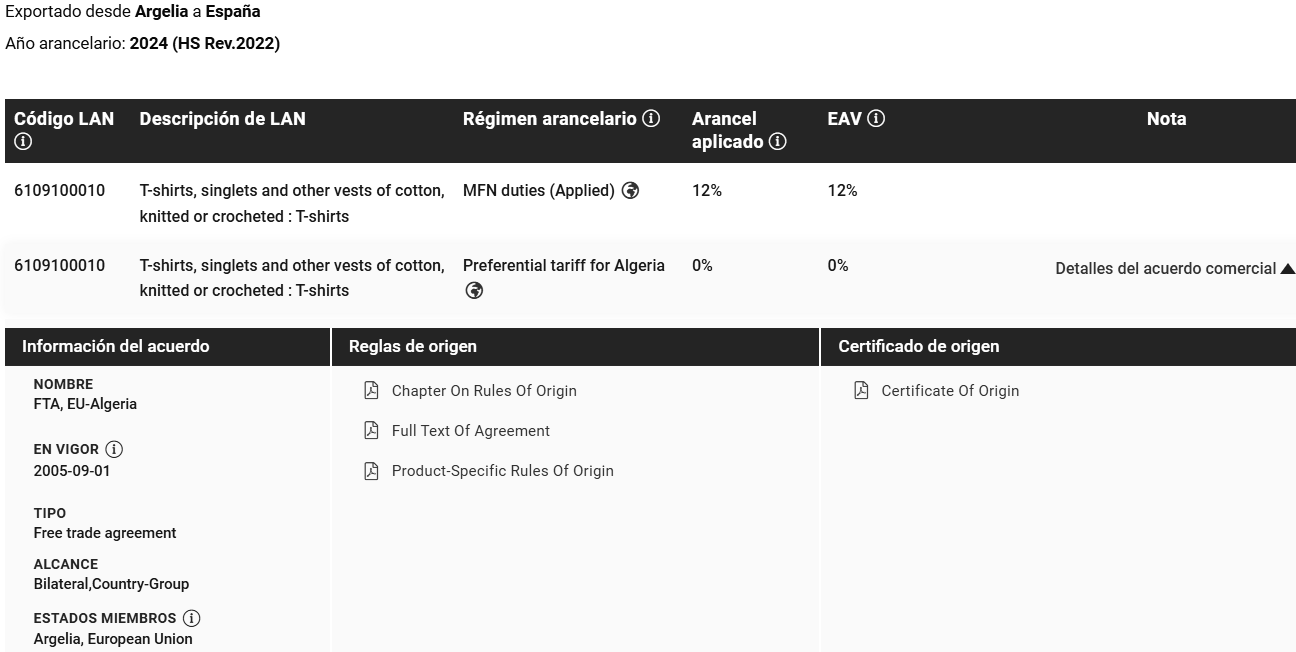Click the info icon beside Régimen arancelario
The image size is (1296, 652).
[651, 119]
